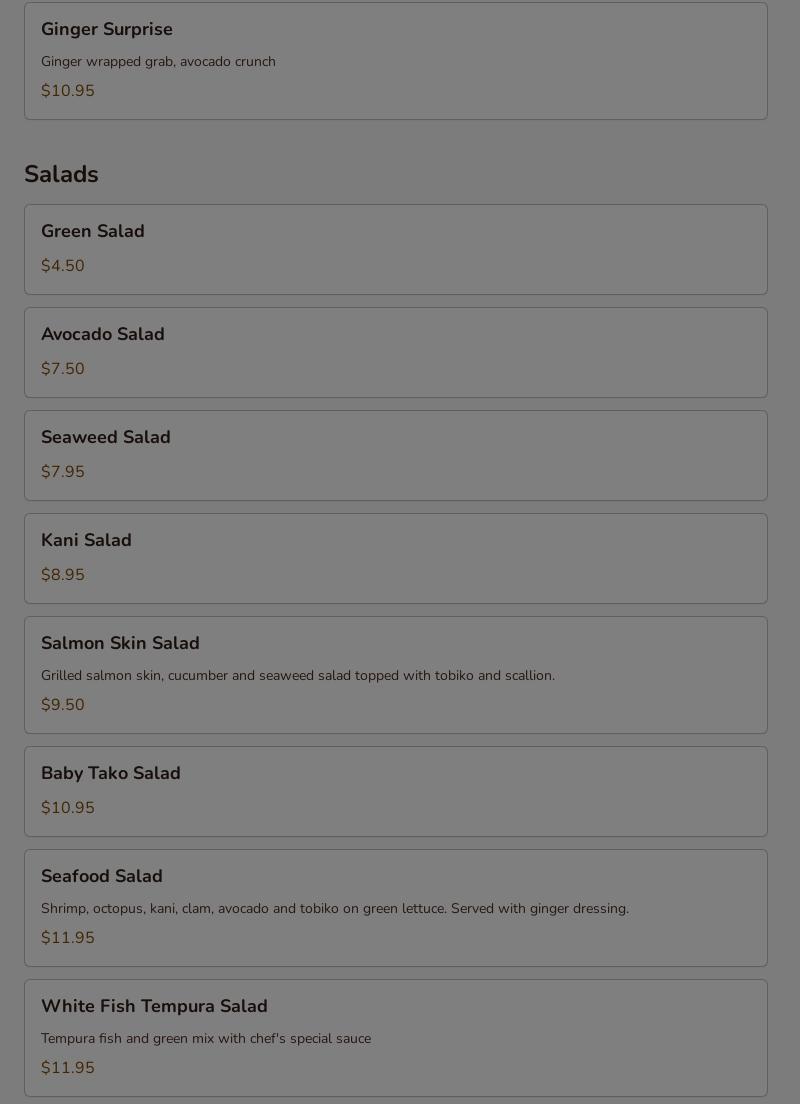Click the $7.50 Avocado Salad price
This screenshot has height=1104, width=800.
[x=63, y=369]
